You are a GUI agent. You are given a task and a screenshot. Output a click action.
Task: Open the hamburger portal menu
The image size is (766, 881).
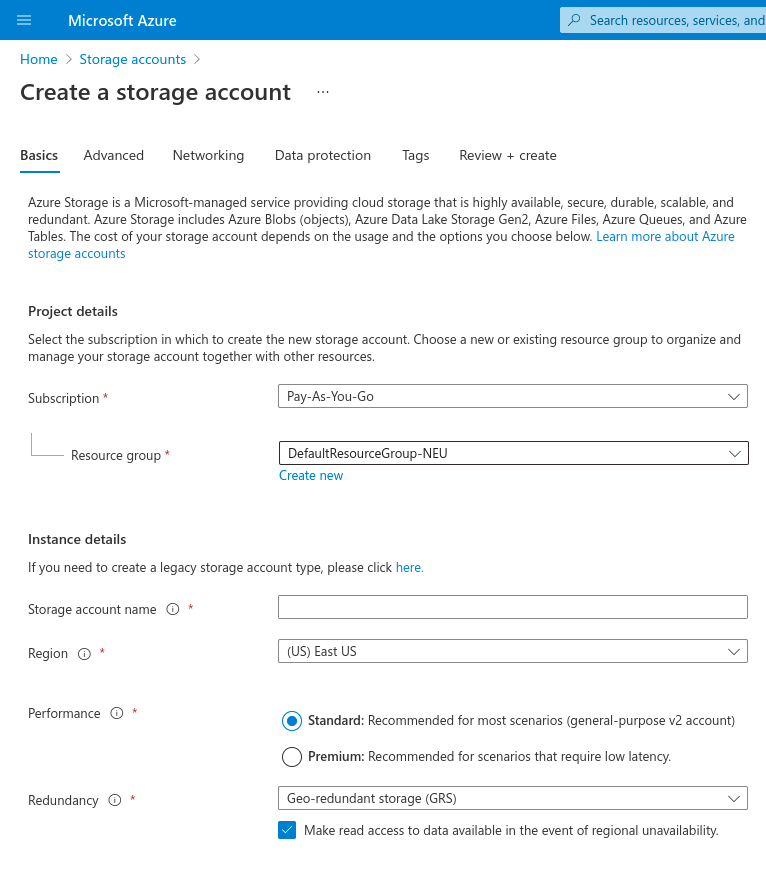pyautogui.click(x=24, y=20)
